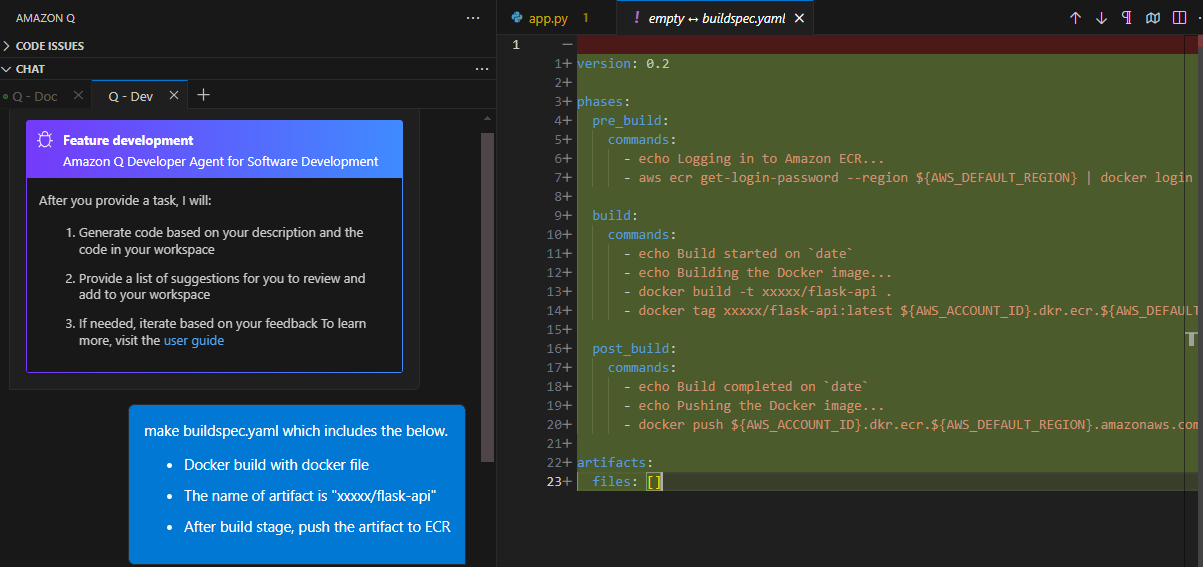Click the 'echo Build started on `date`' line
The width and height of the screenshot is (1203, 567).
(x=739, y=253)
